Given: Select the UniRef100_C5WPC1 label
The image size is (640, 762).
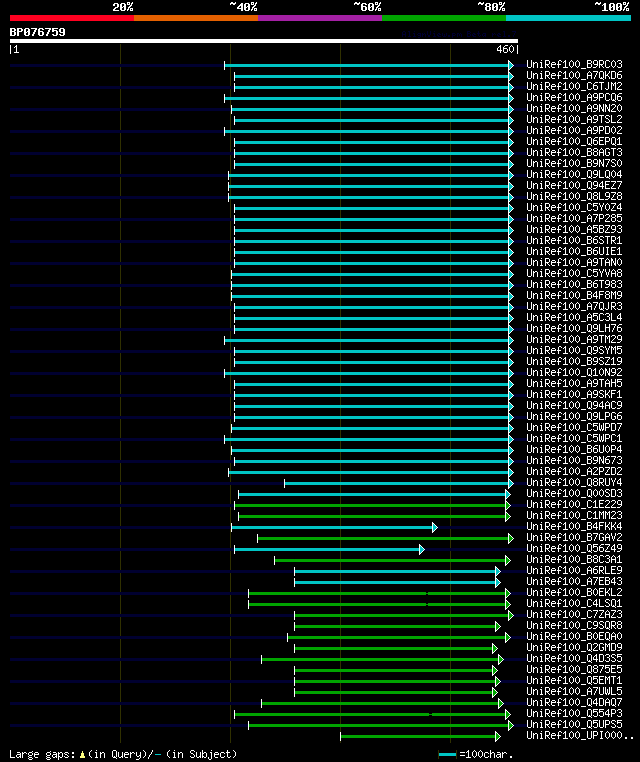Looking at the screenshot, I should coord(574,438).
